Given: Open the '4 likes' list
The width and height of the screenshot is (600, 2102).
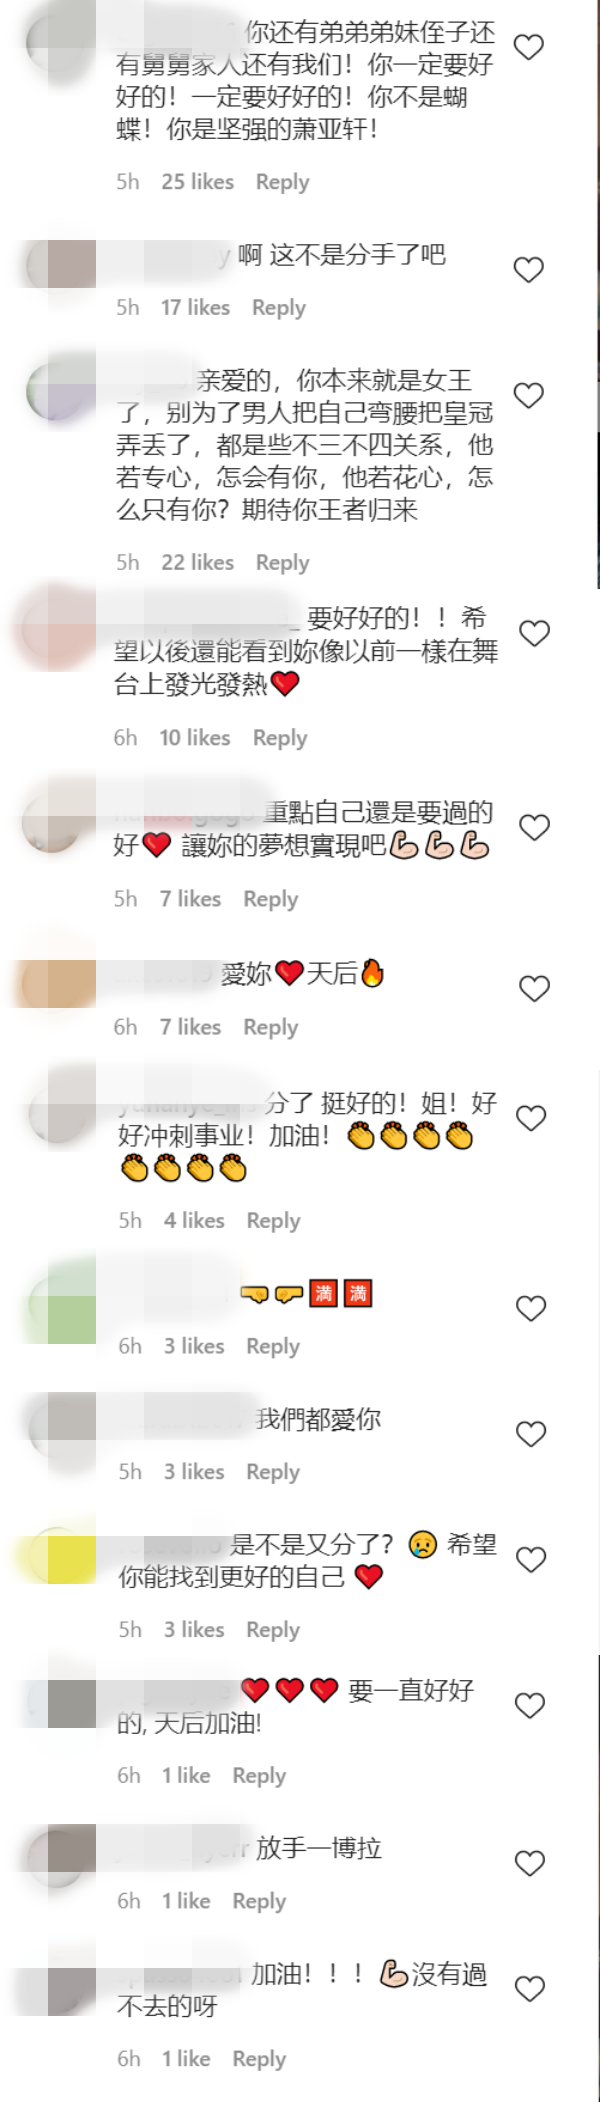Looking at the screenshot, I should pyautogui.click(x=194, y=1221).
